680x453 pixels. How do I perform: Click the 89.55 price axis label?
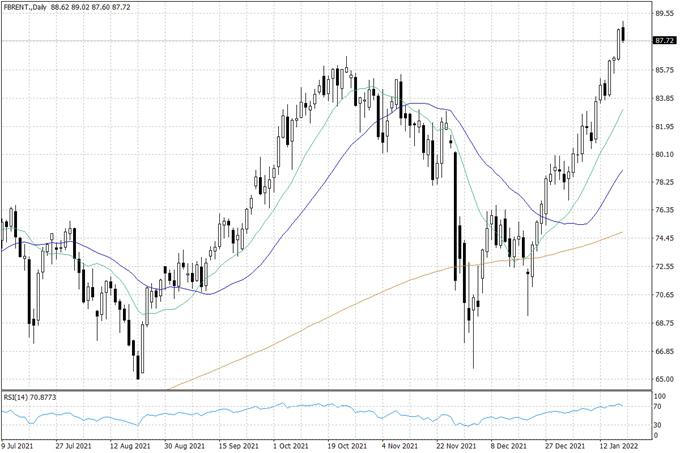tap(663, 14)
